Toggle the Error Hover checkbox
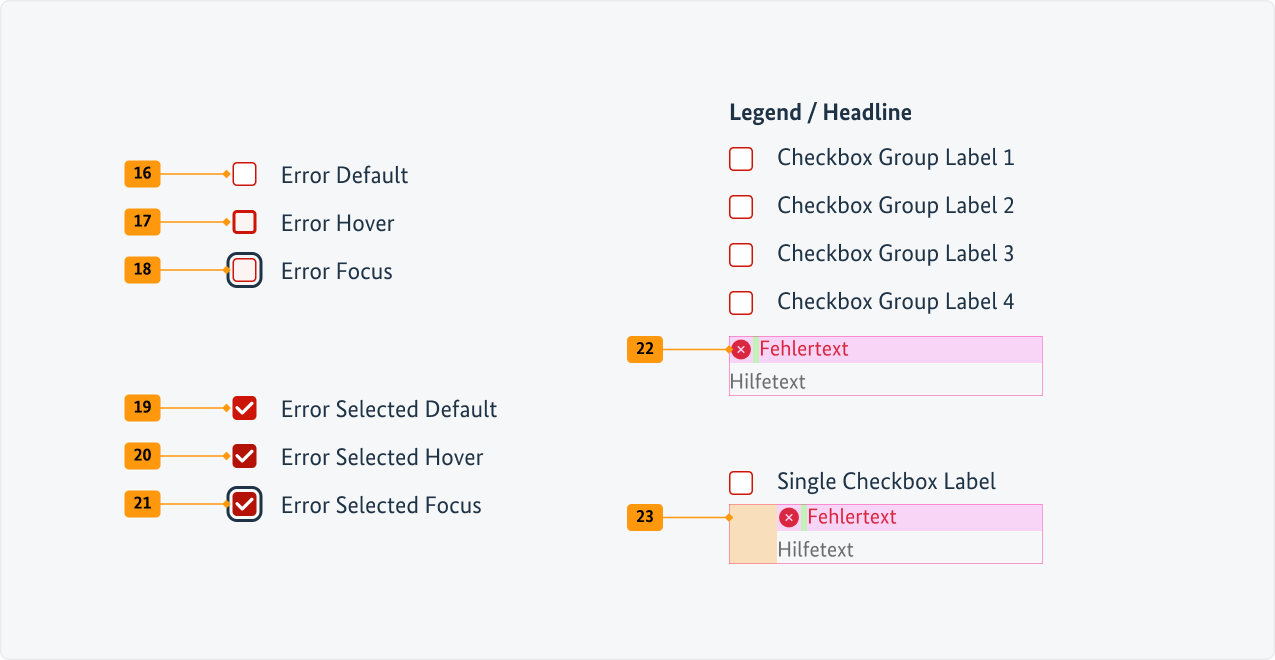The width and height of the screenshot is (1275, 660). coord(245,222)
